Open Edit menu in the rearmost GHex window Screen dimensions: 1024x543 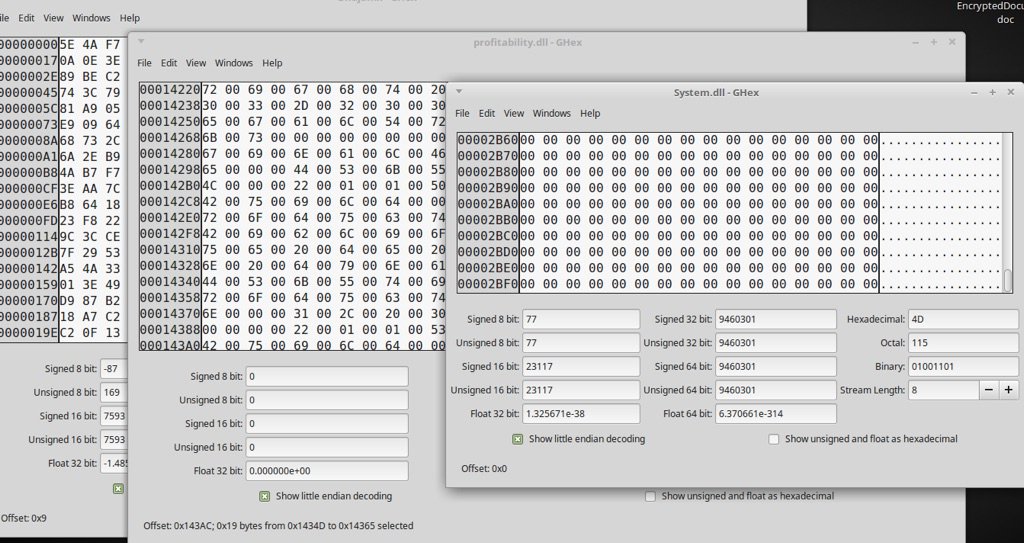(26, 18)
